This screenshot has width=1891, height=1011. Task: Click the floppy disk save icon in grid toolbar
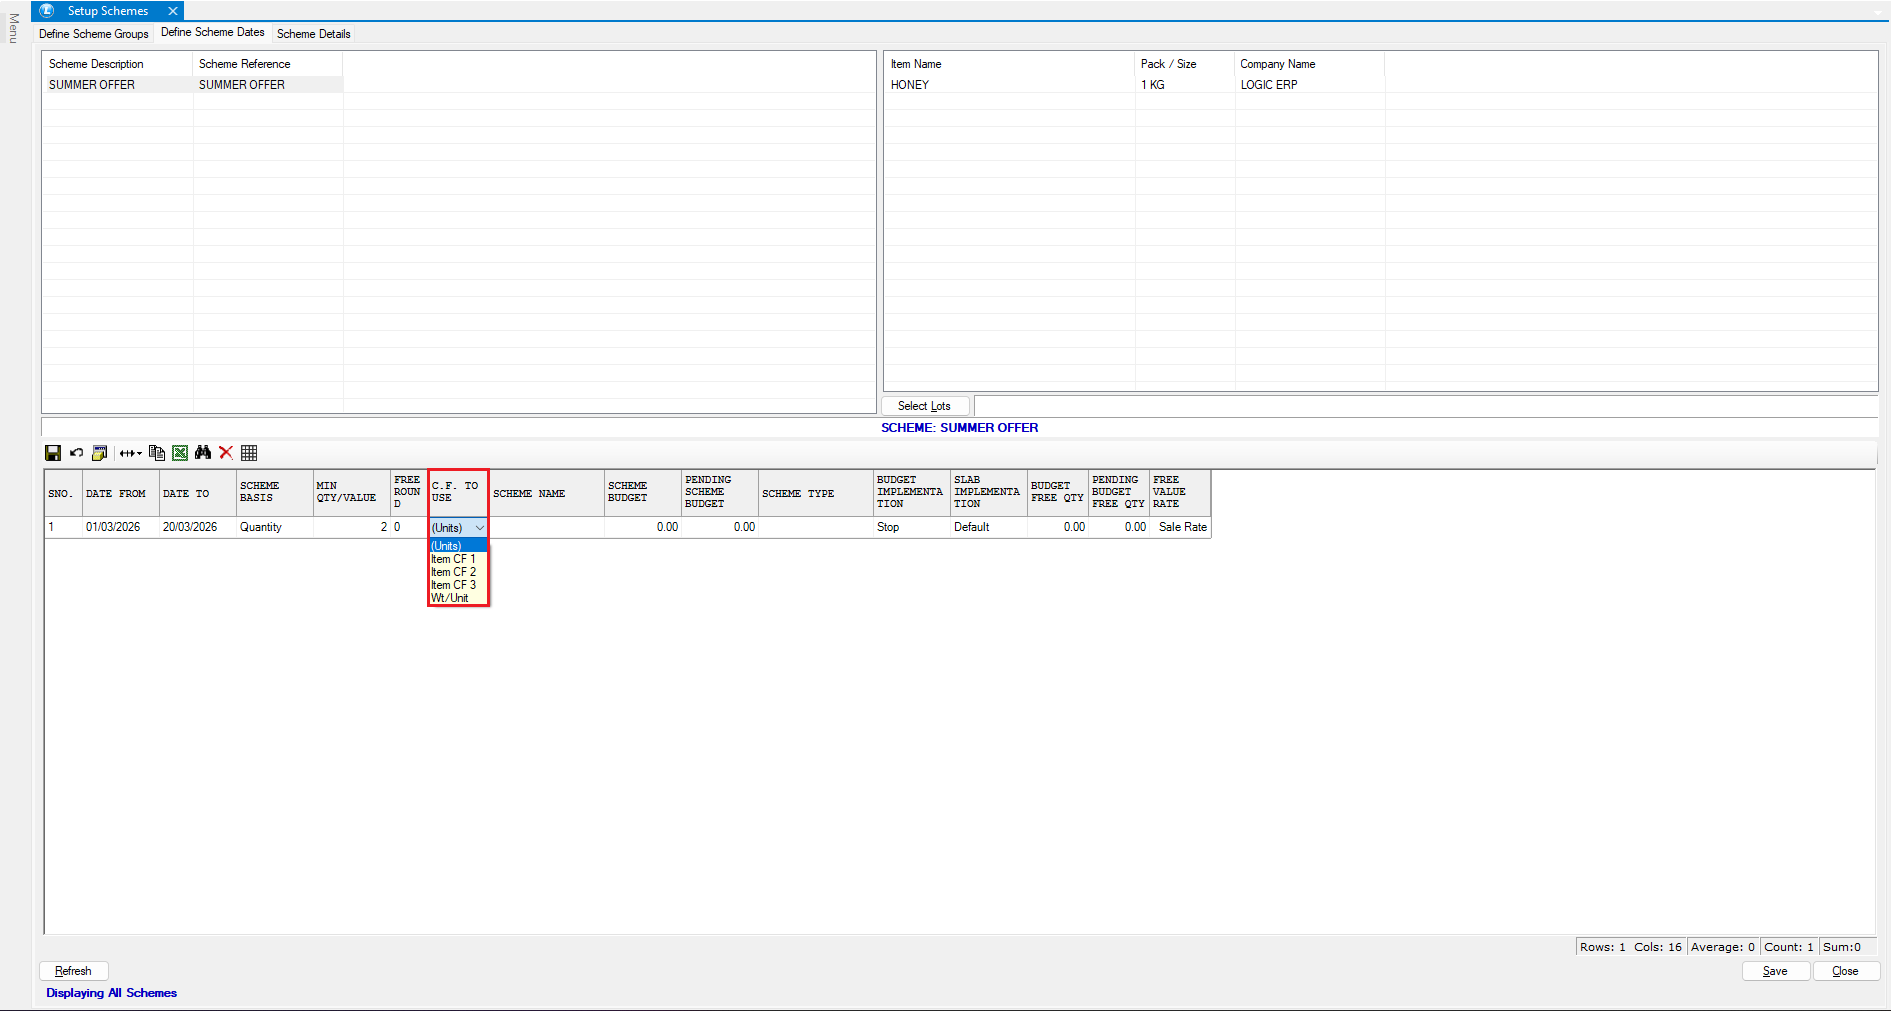coord(53,453)
